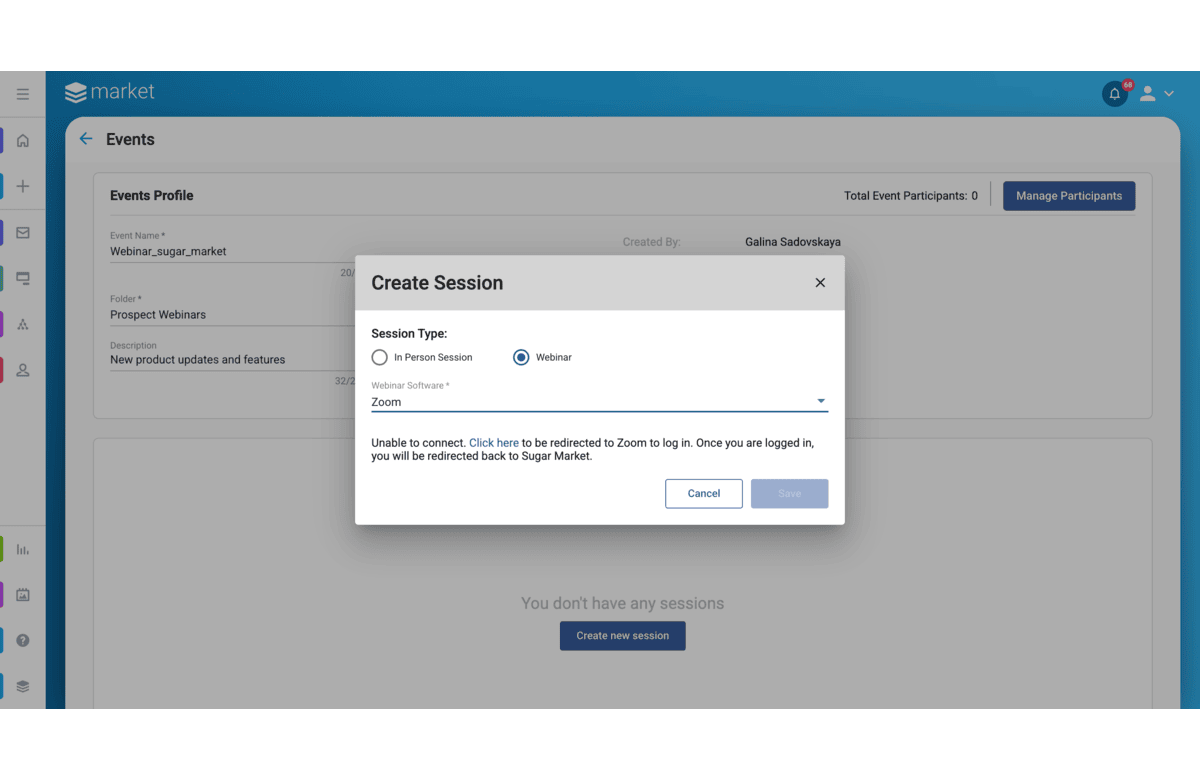This screenshot has height=780, width=1200.
Task: Click the Save button in dialog
Action: tap(789, 493)
